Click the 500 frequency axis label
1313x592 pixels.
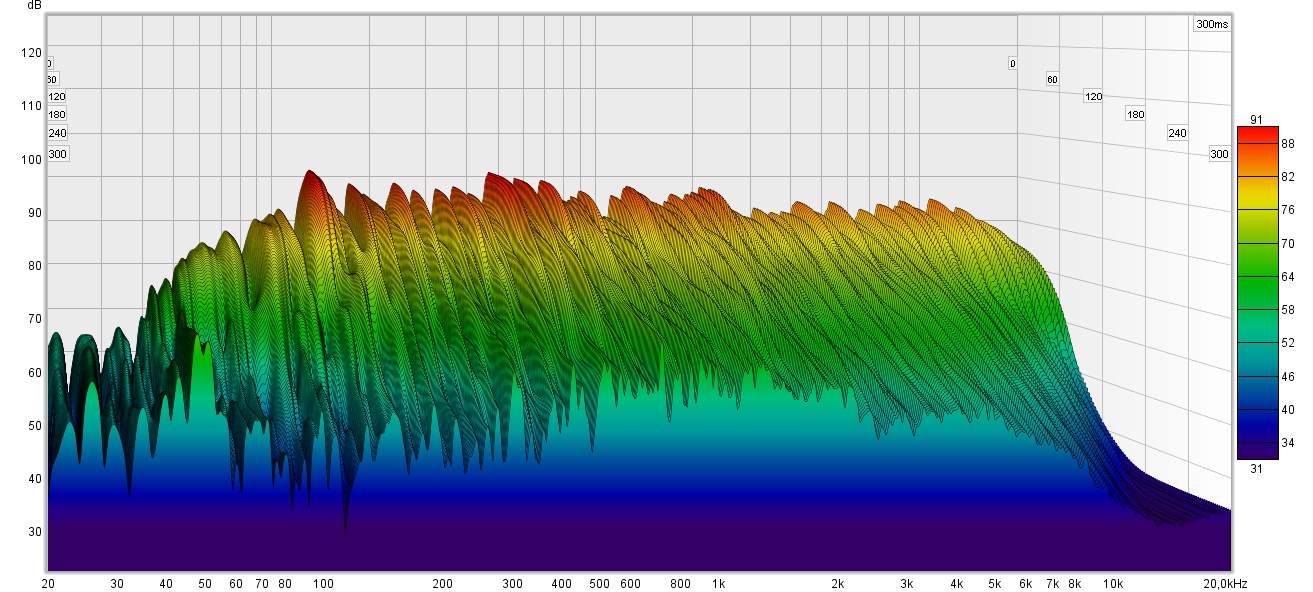click(599, 583)
